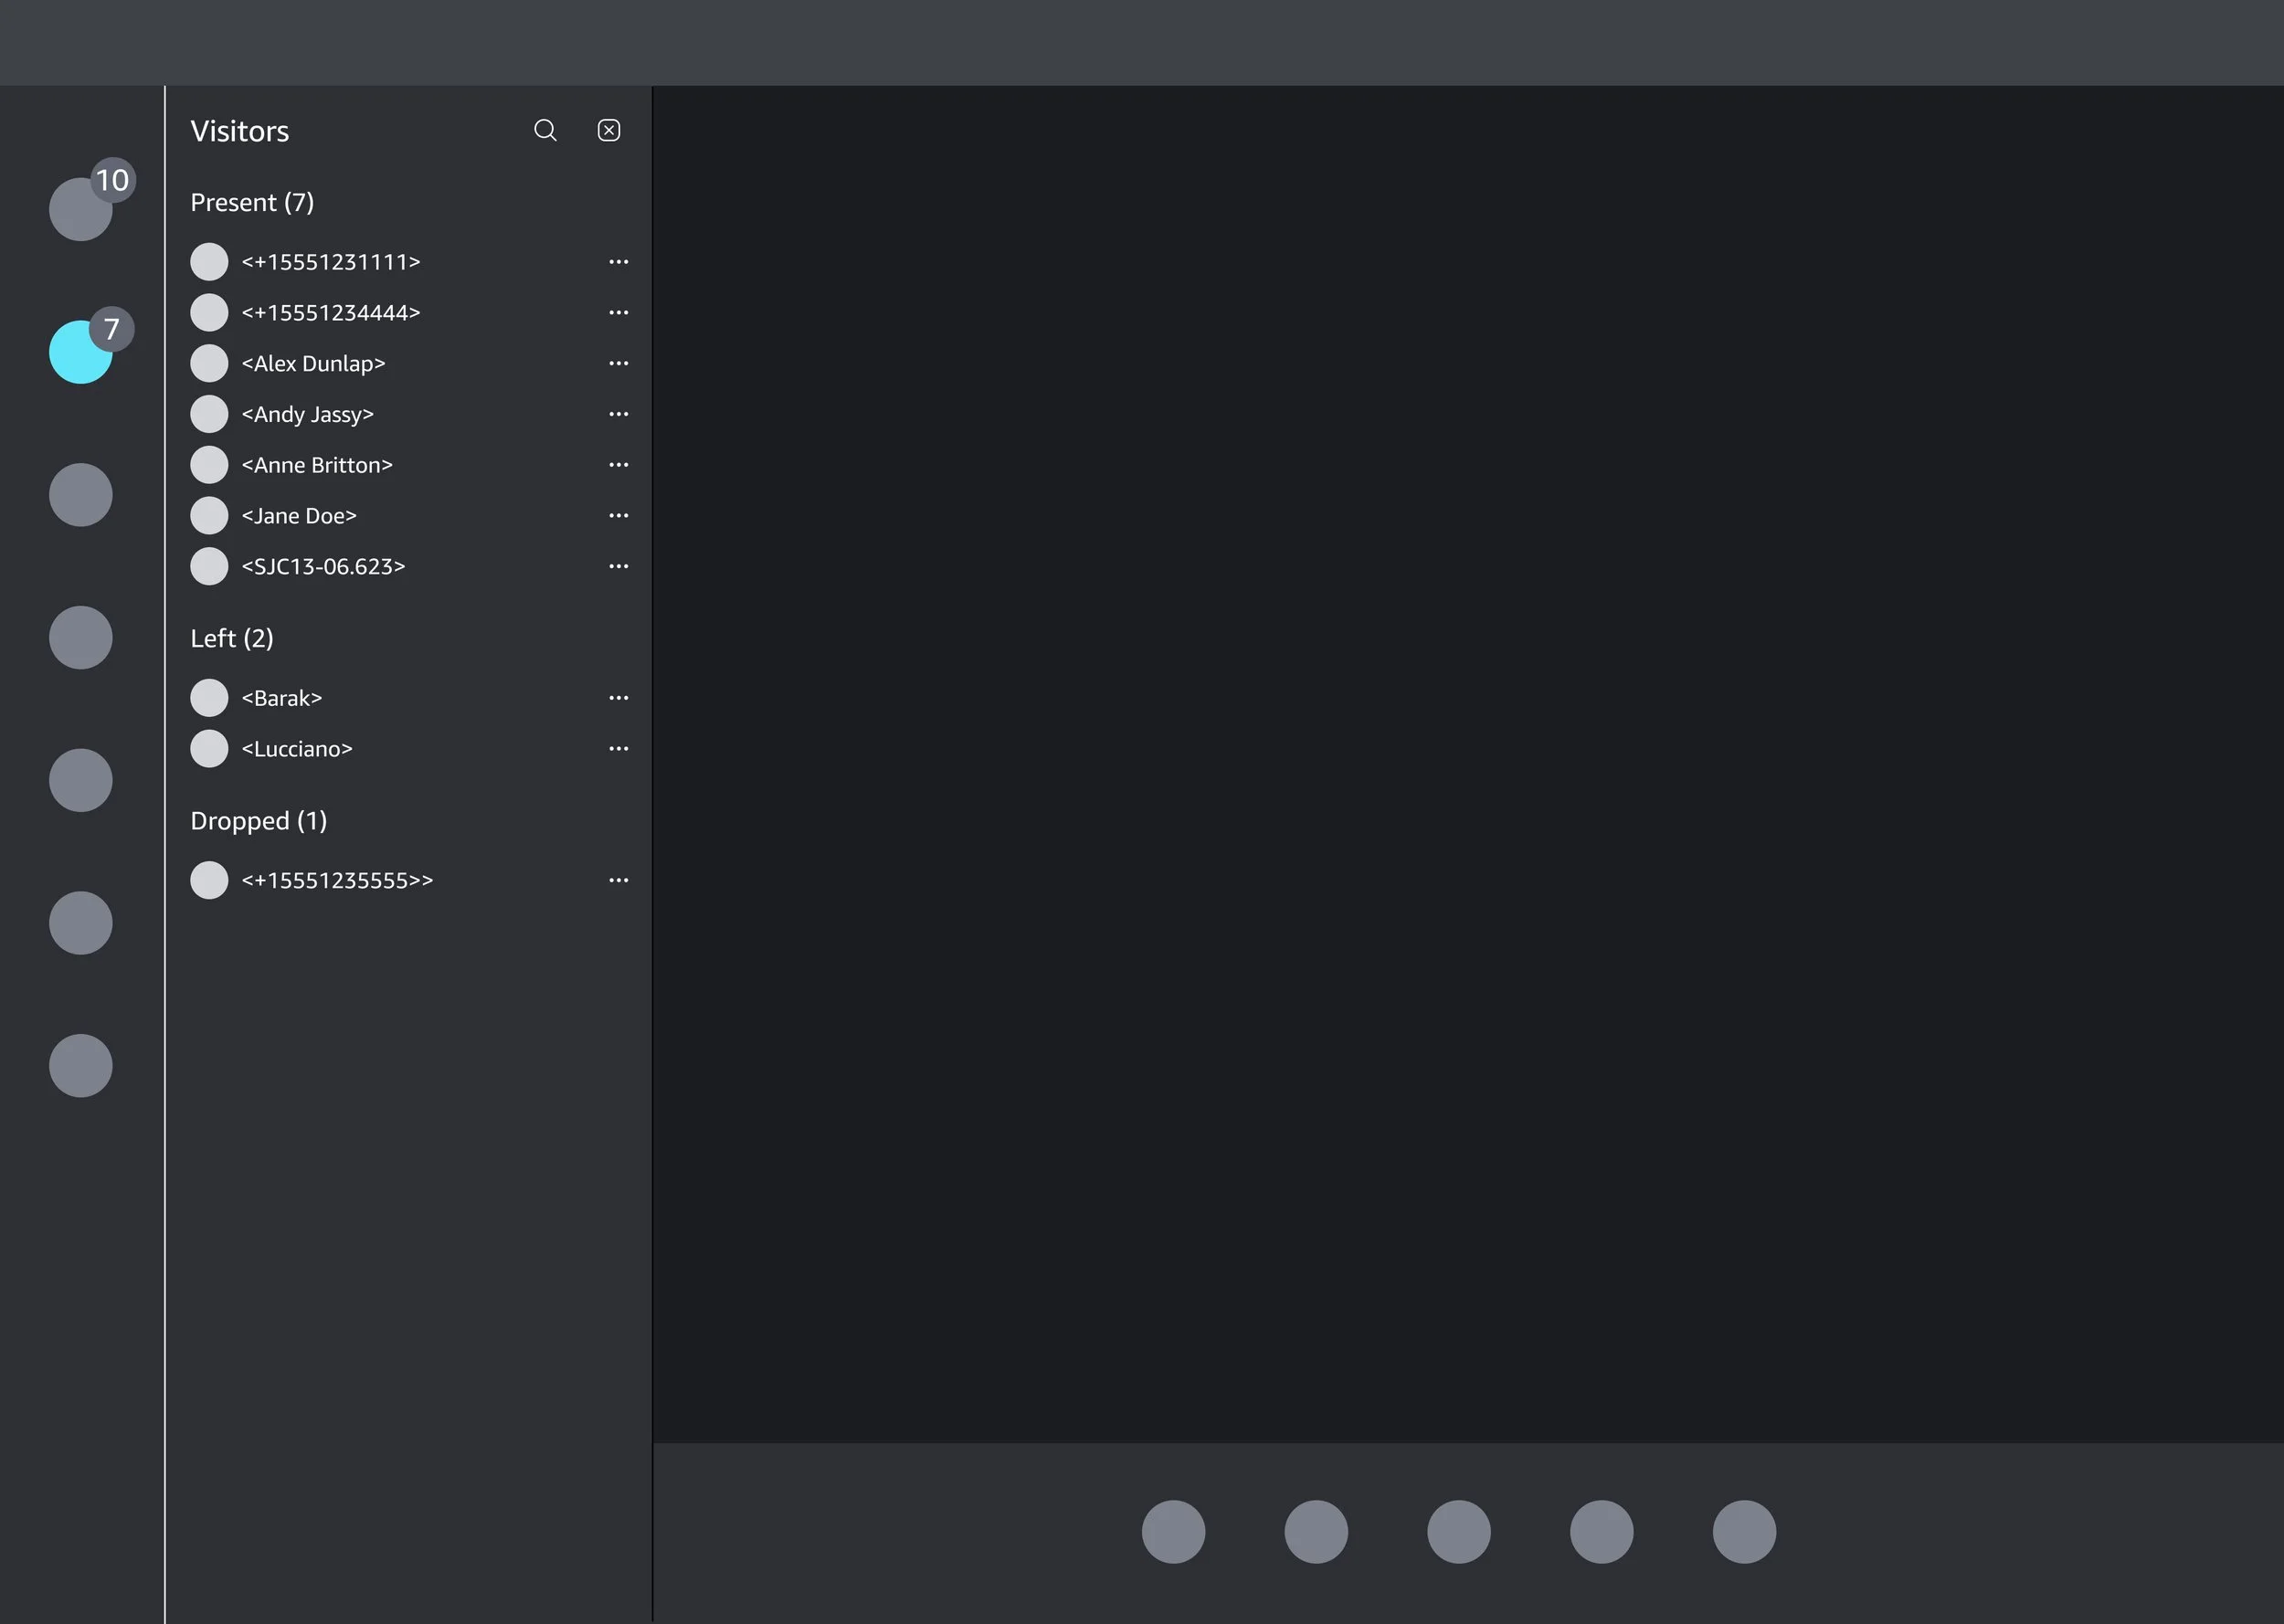Select visitor Andy Jassy's avatar

click(x=209, y=414)
